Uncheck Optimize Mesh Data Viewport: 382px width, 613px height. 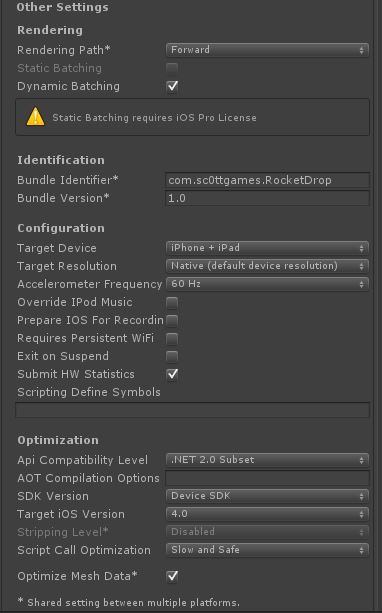click(172, 576)
